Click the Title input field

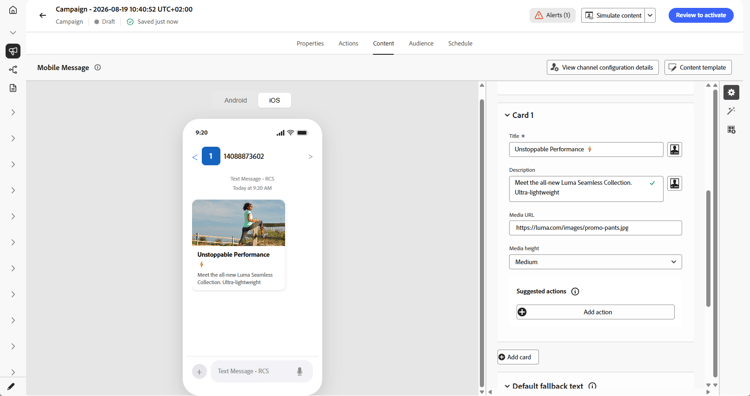586,149
